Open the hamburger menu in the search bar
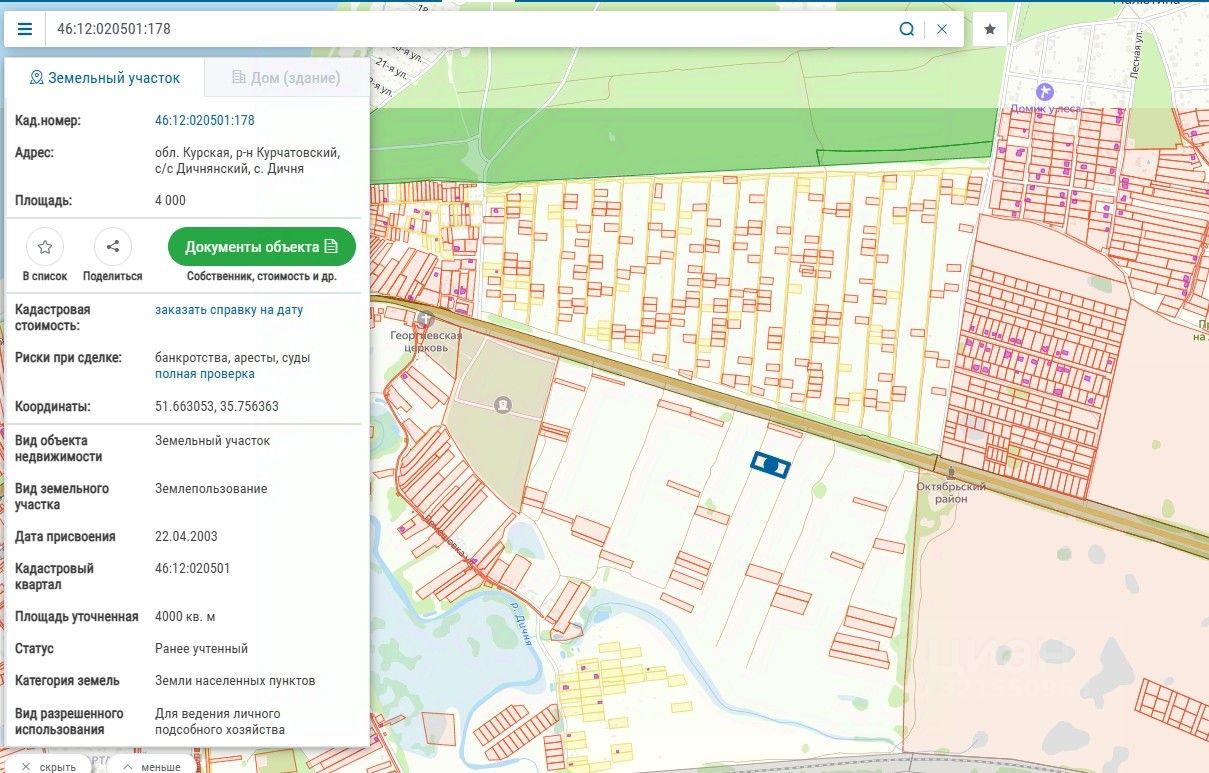The image size is (1209, 773). point(25,29)
